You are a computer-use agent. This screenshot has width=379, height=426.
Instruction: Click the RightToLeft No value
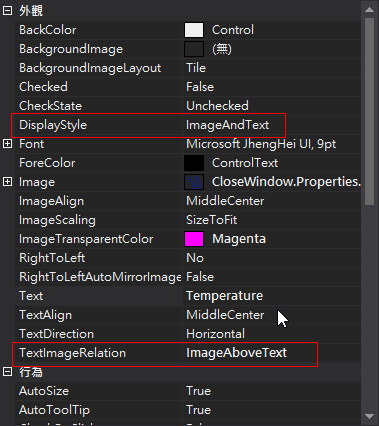pyautogui.click(x=195, y=258)
